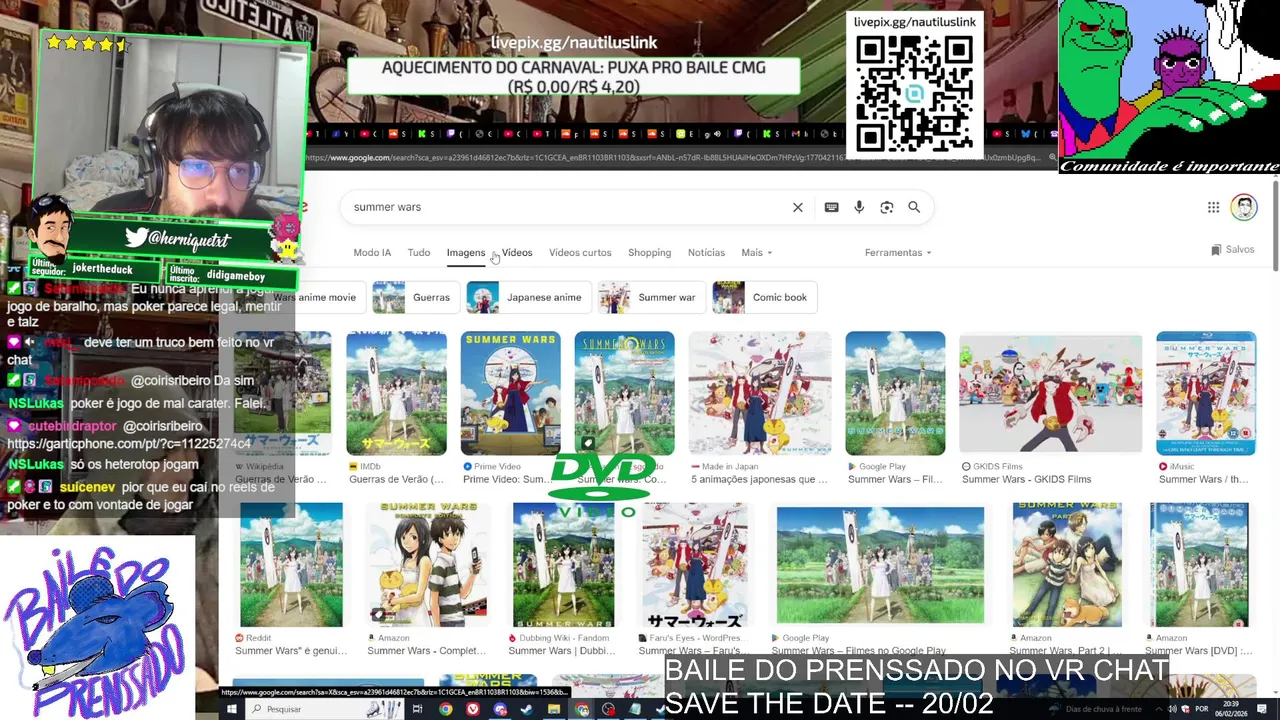Switch to Vídeos tab
The height and width of the screenshot is (720, 1280).
[517, 253]
